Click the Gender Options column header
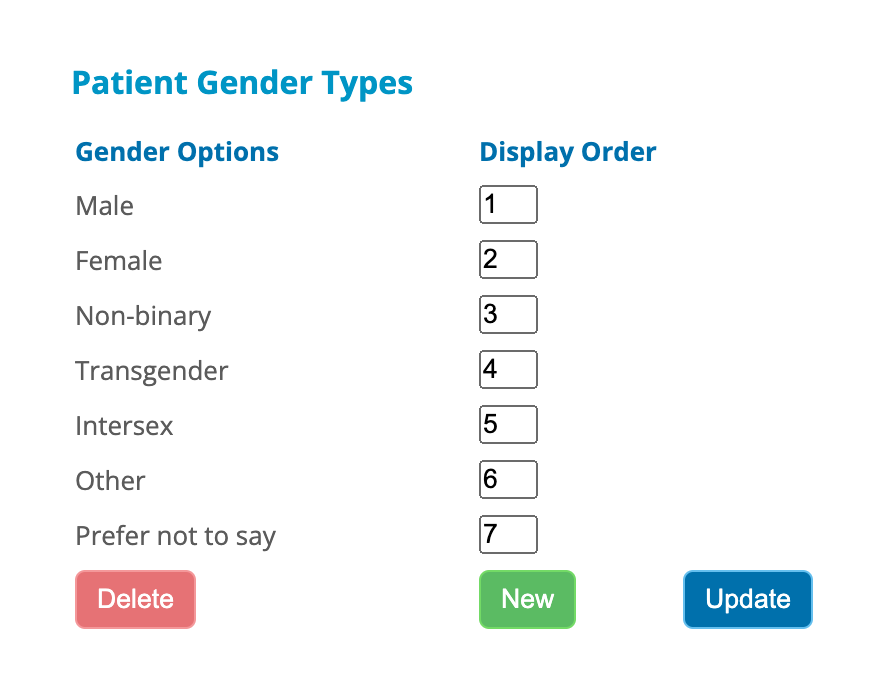The image size is (886, 696). (177, 153)
